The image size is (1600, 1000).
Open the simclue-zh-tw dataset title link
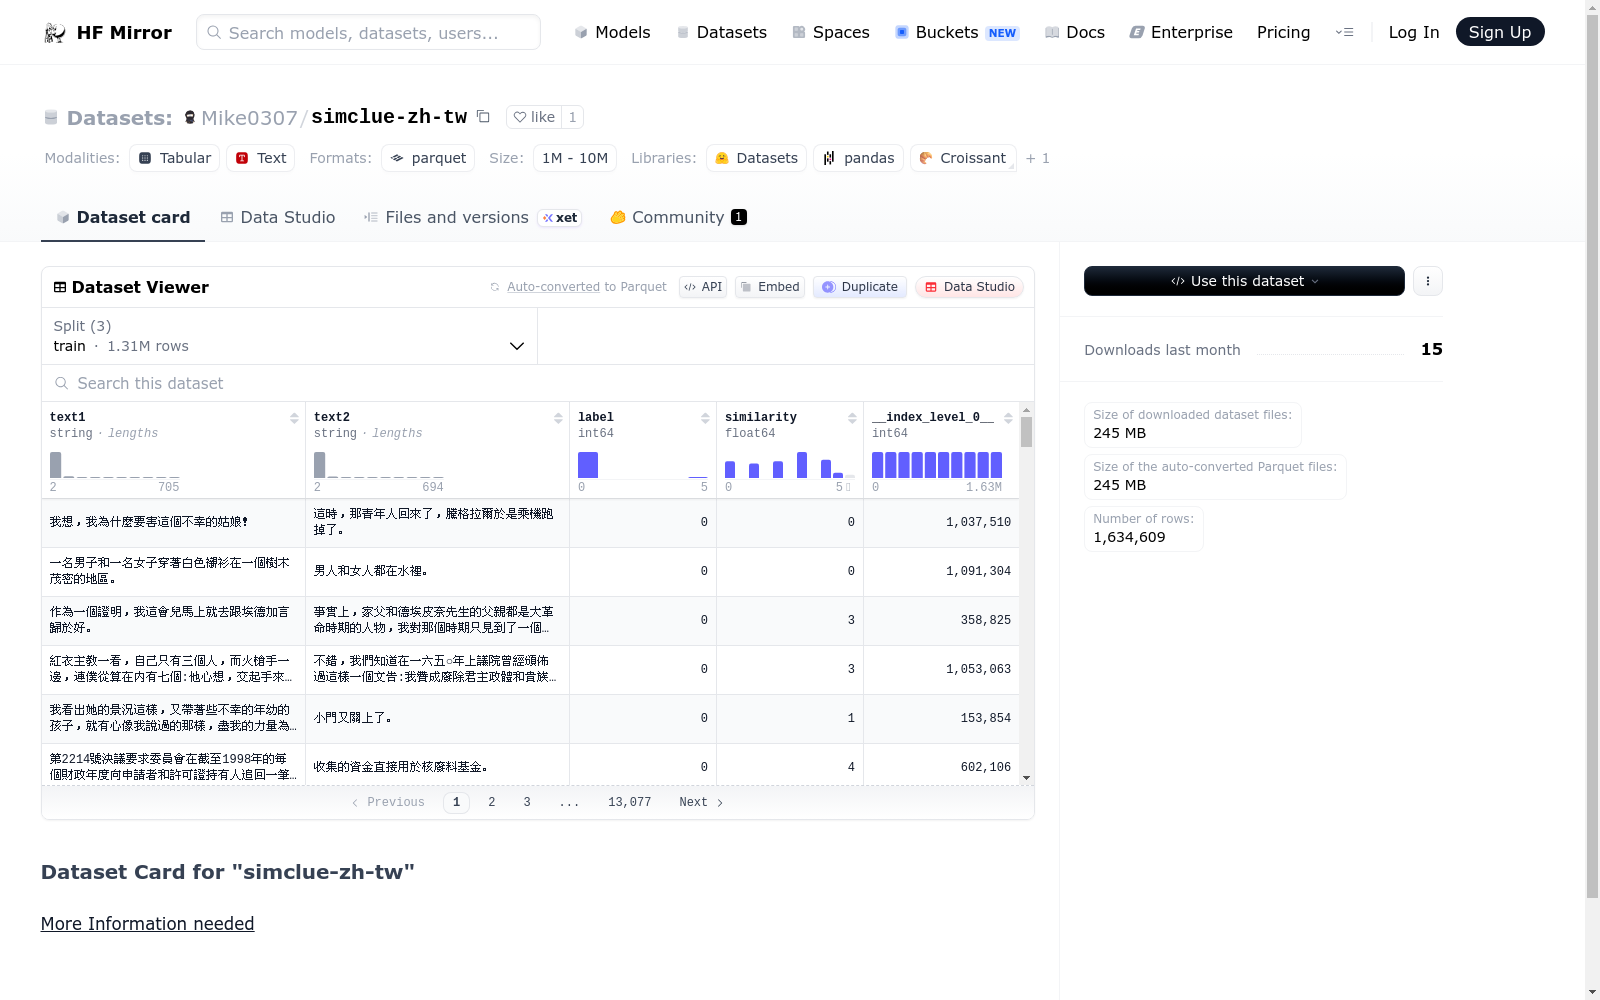(x=389, y=117)
